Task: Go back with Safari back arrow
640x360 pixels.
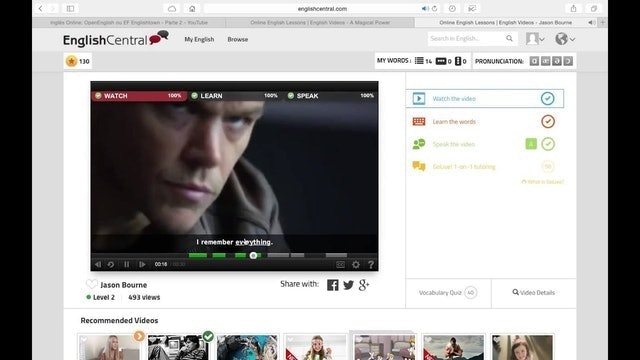Action: (40, 9)
